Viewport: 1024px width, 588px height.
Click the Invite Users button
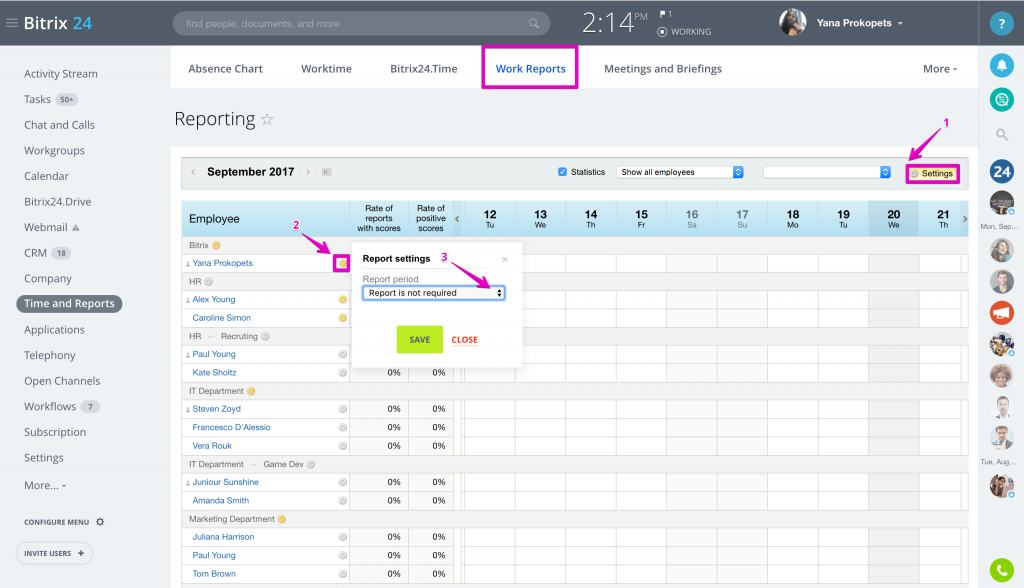[x=54, y=553]
